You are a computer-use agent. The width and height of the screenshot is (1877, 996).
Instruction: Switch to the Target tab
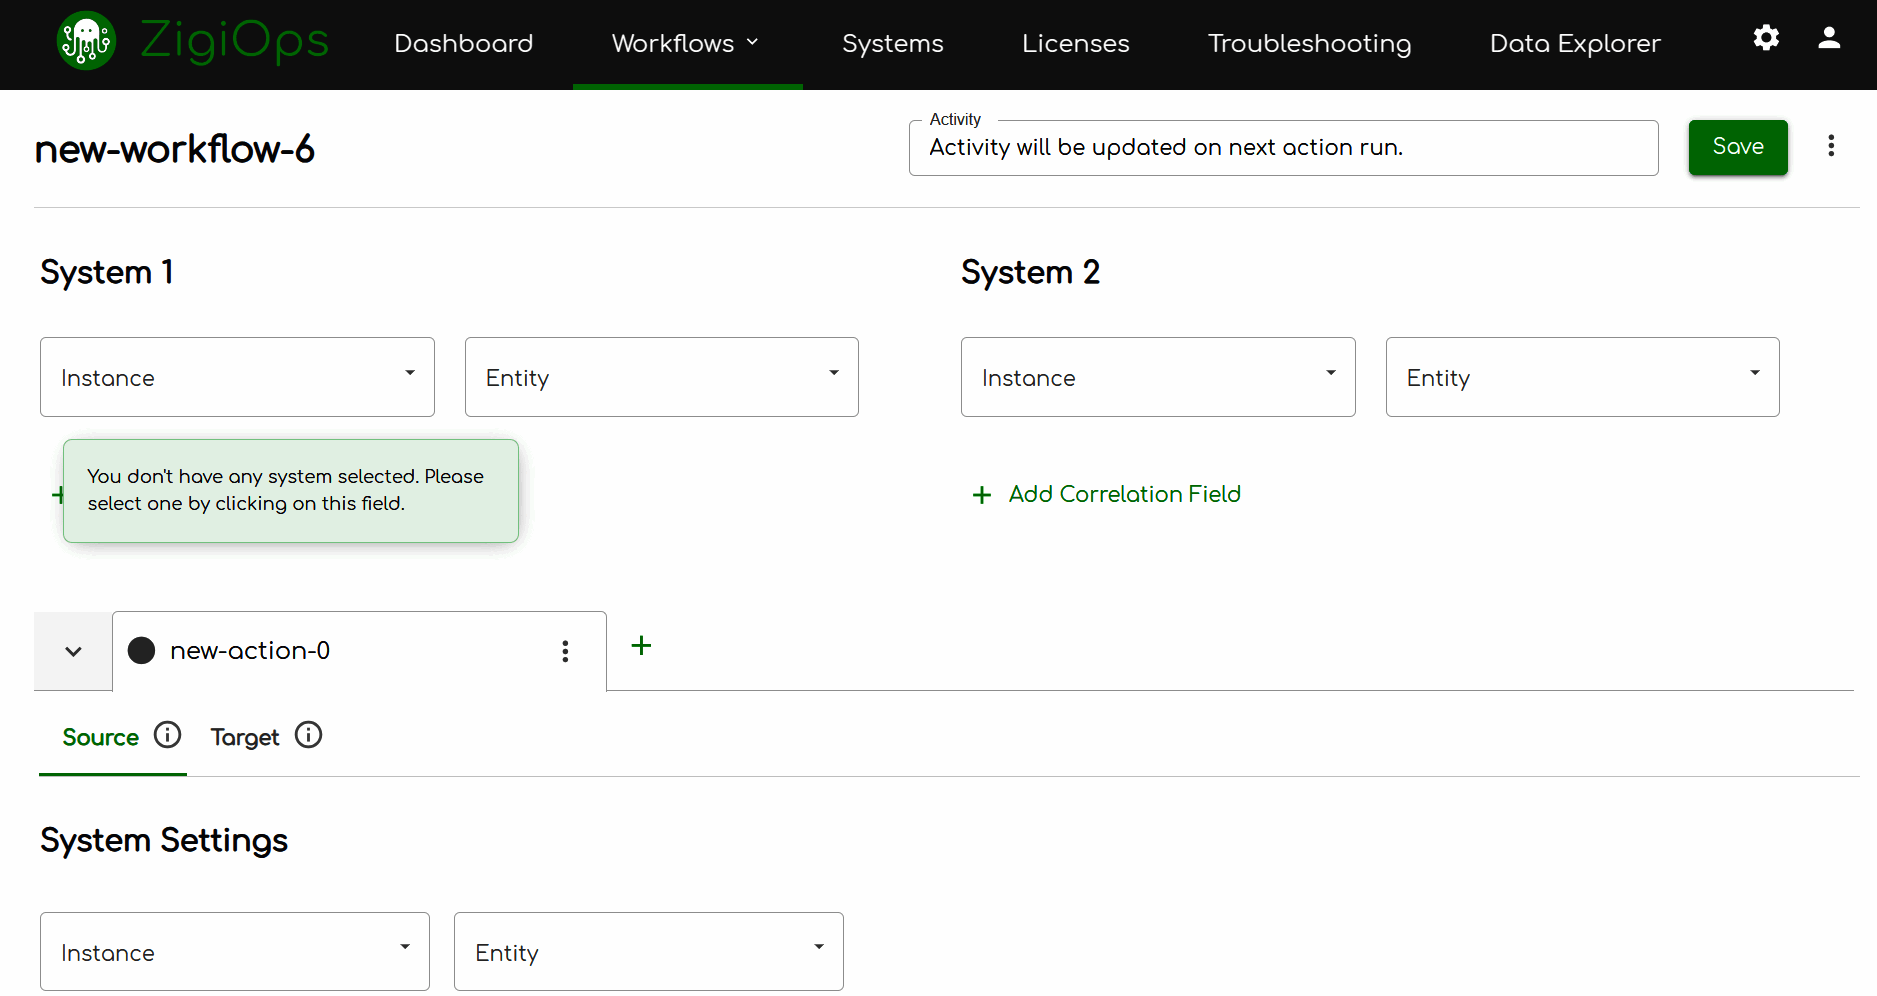pyautogui.click(x=245, y=738)
